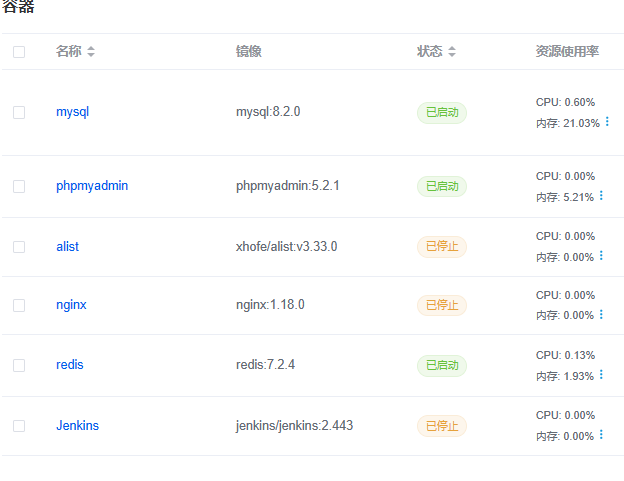This screenshot has width=624, height=481.
Task: Select the Jenkins container checkbox
Action: (19, 426)
